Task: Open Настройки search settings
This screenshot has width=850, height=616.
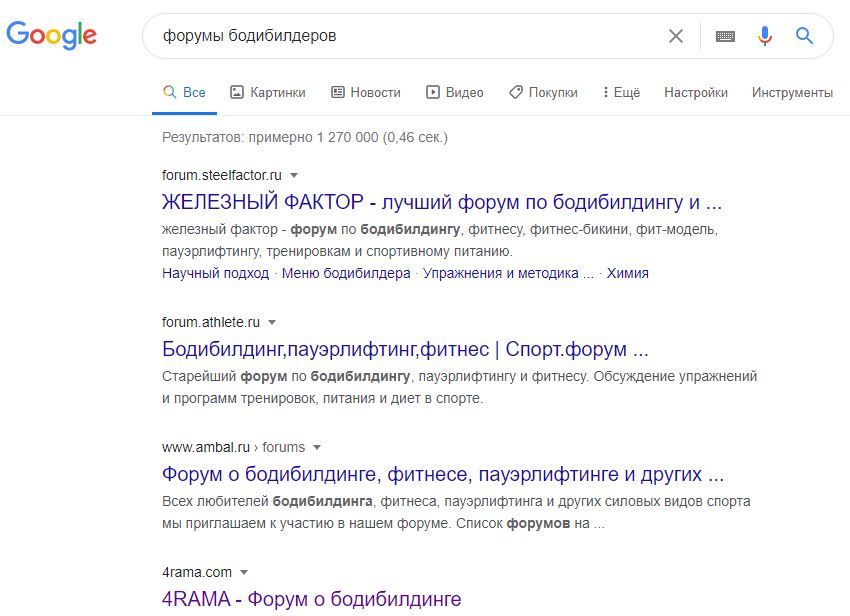Action: [x=696, y=92]
